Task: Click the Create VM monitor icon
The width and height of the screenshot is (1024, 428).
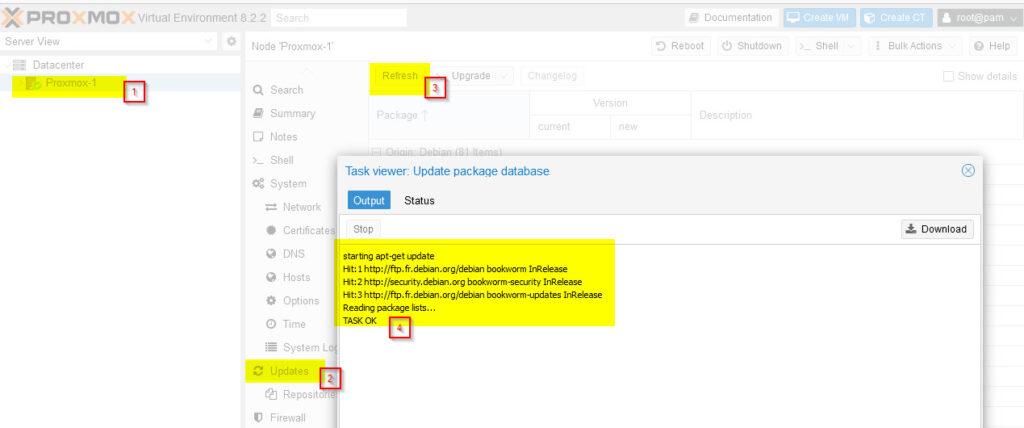Action: click(792, 18)
